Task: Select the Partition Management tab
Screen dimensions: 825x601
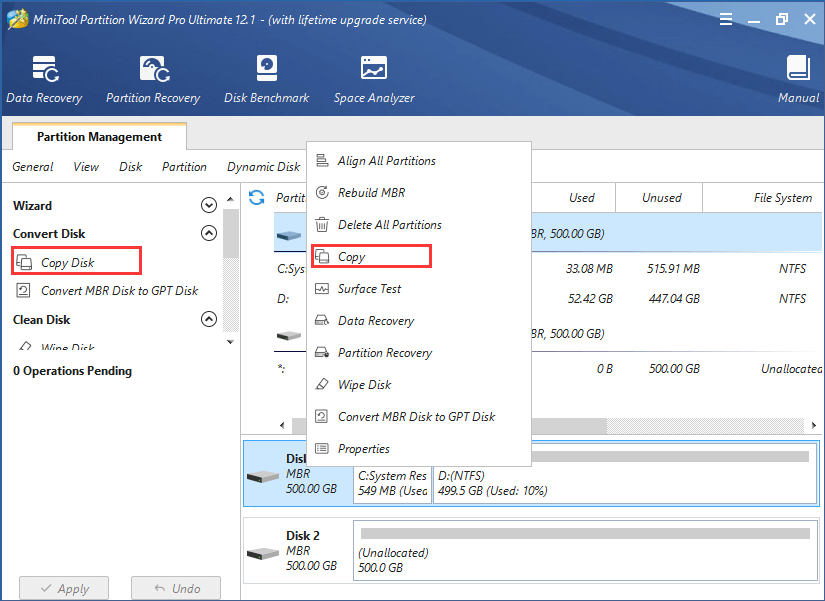Action: pyautogui.click(x=99, y=137)
